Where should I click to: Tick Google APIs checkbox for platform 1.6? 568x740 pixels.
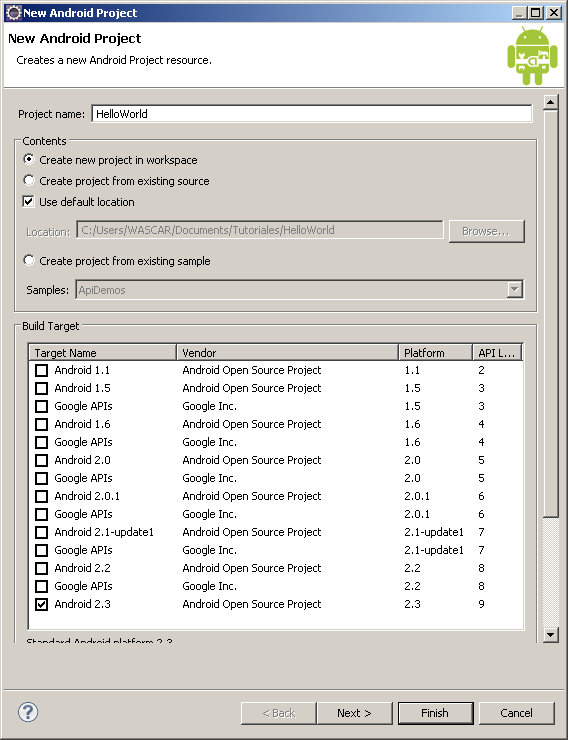pyautogui.click(x=42, y=442)
